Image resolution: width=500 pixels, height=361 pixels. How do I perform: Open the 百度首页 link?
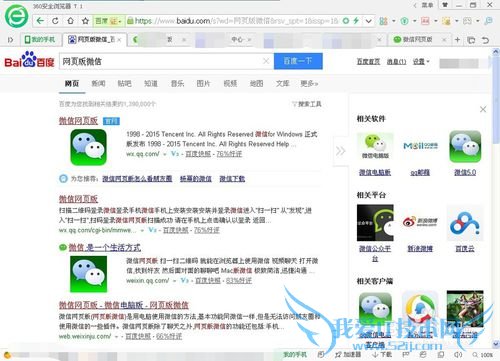coord(368,62)
